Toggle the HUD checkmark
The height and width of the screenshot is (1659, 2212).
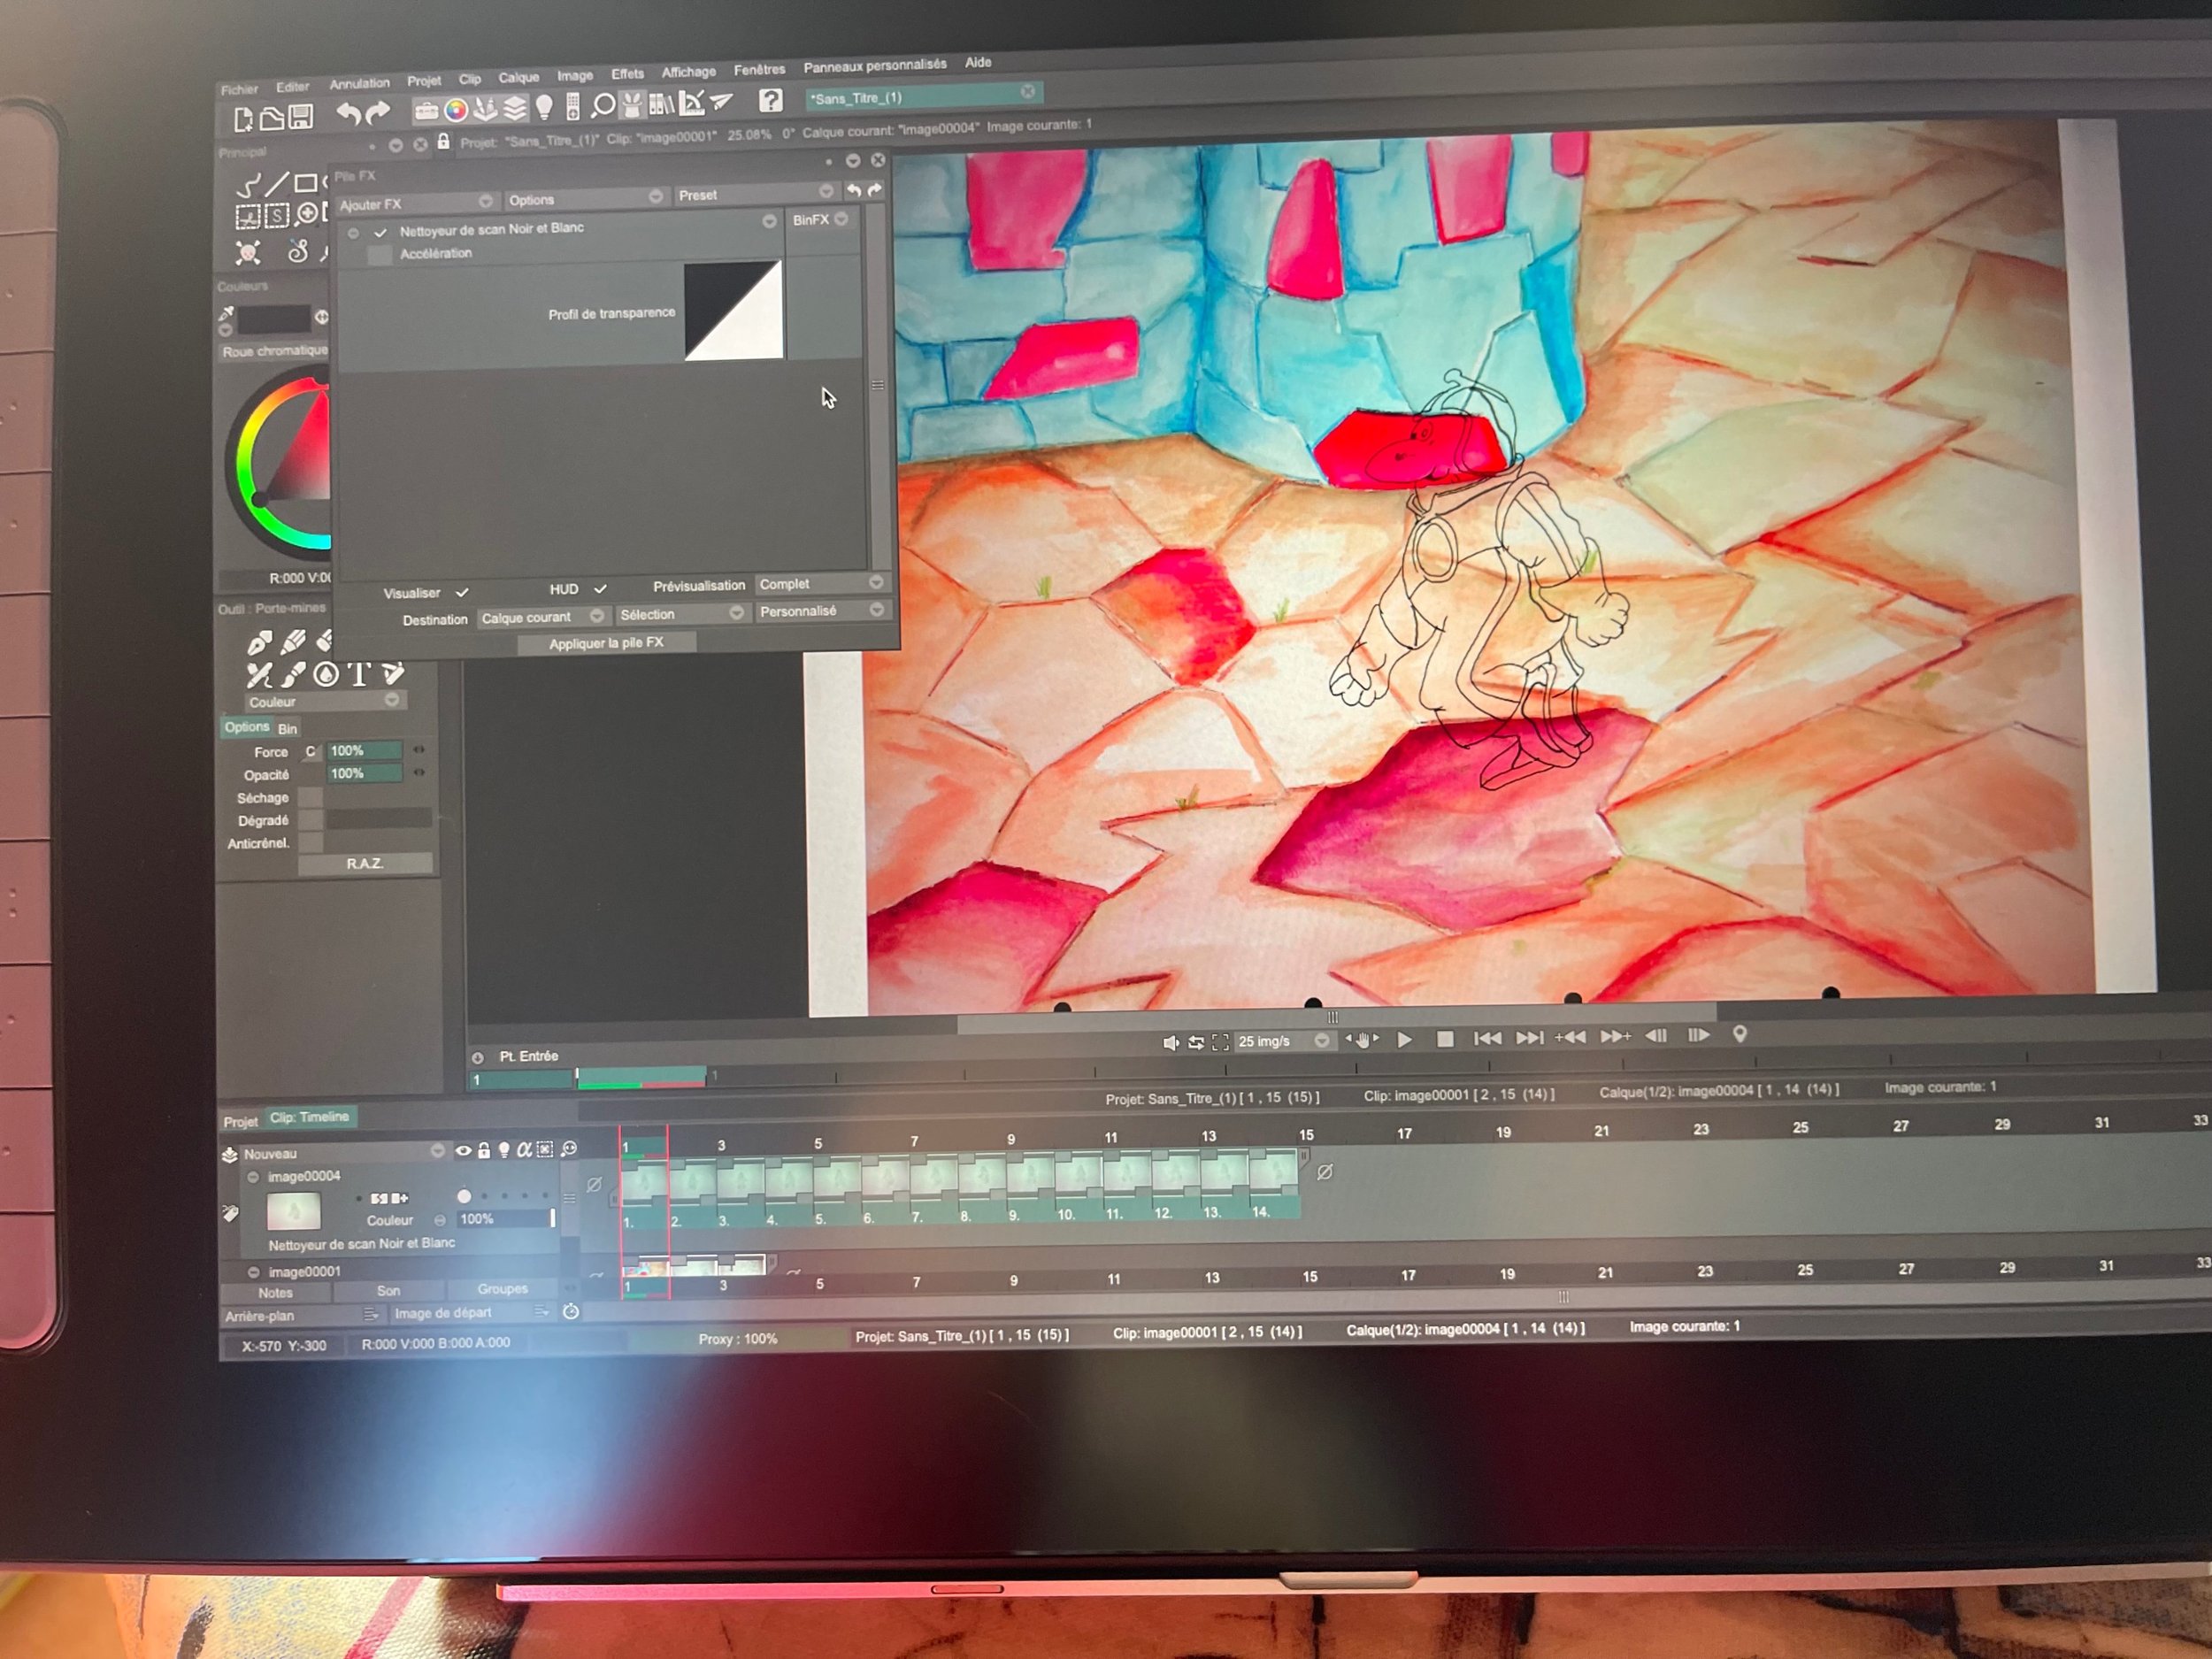pos(600,589)
